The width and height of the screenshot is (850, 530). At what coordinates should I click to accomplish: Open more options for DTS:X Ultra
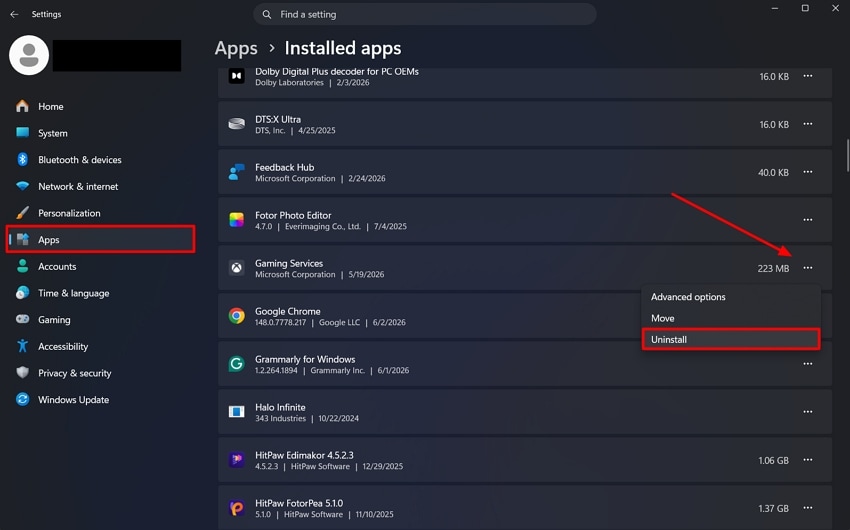coord(808,124)
